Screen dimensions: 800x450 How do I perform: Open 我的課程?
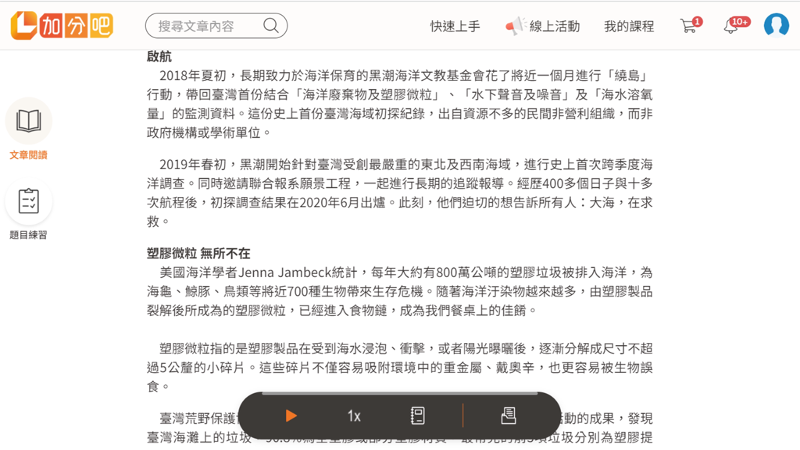click(628, 26)
